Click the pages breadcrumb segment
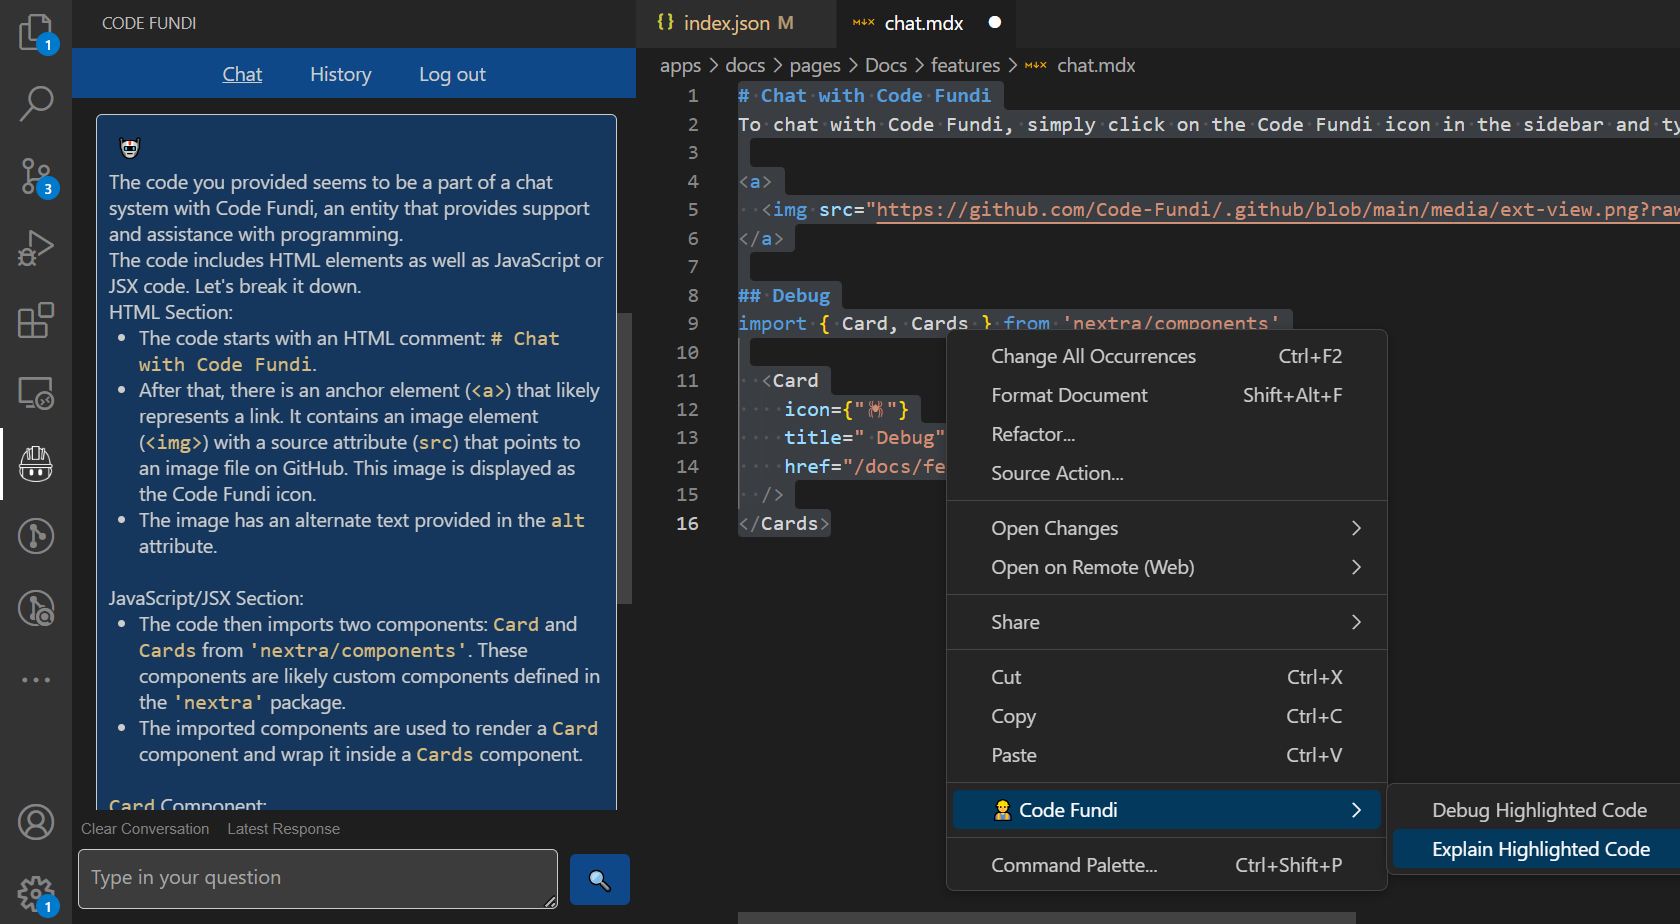The height and width of the screenshot is (924, 1680). (815, 65)
